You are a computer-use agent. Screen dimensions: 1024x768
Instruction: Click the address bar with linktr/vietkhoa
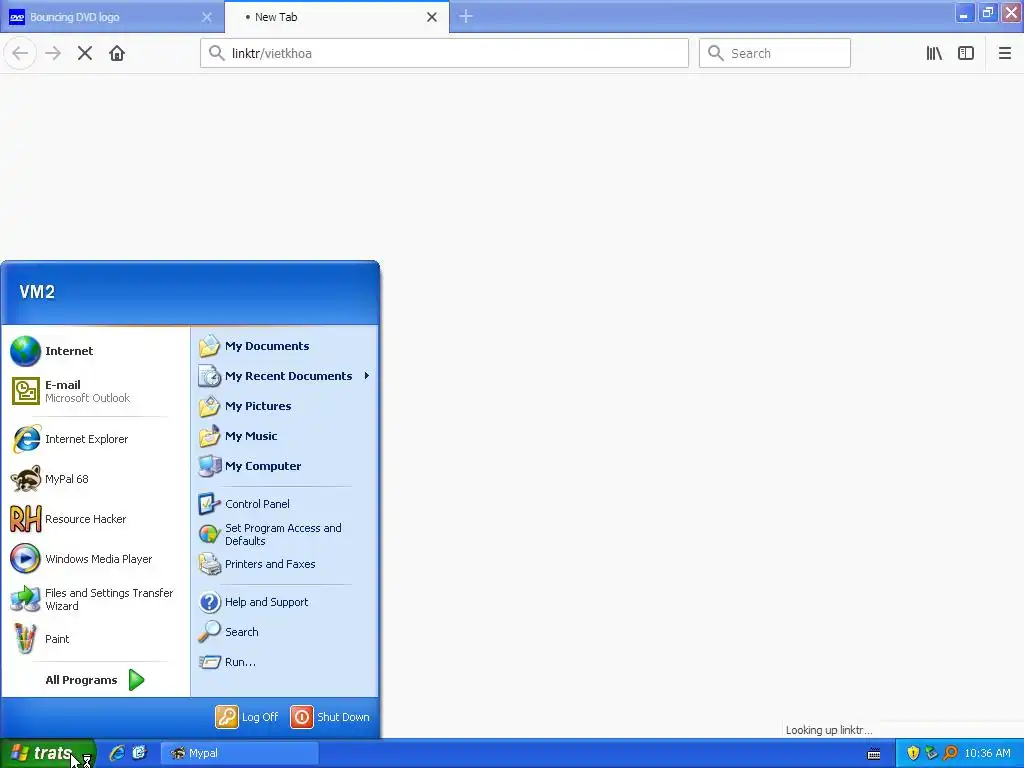coord(444,53)
